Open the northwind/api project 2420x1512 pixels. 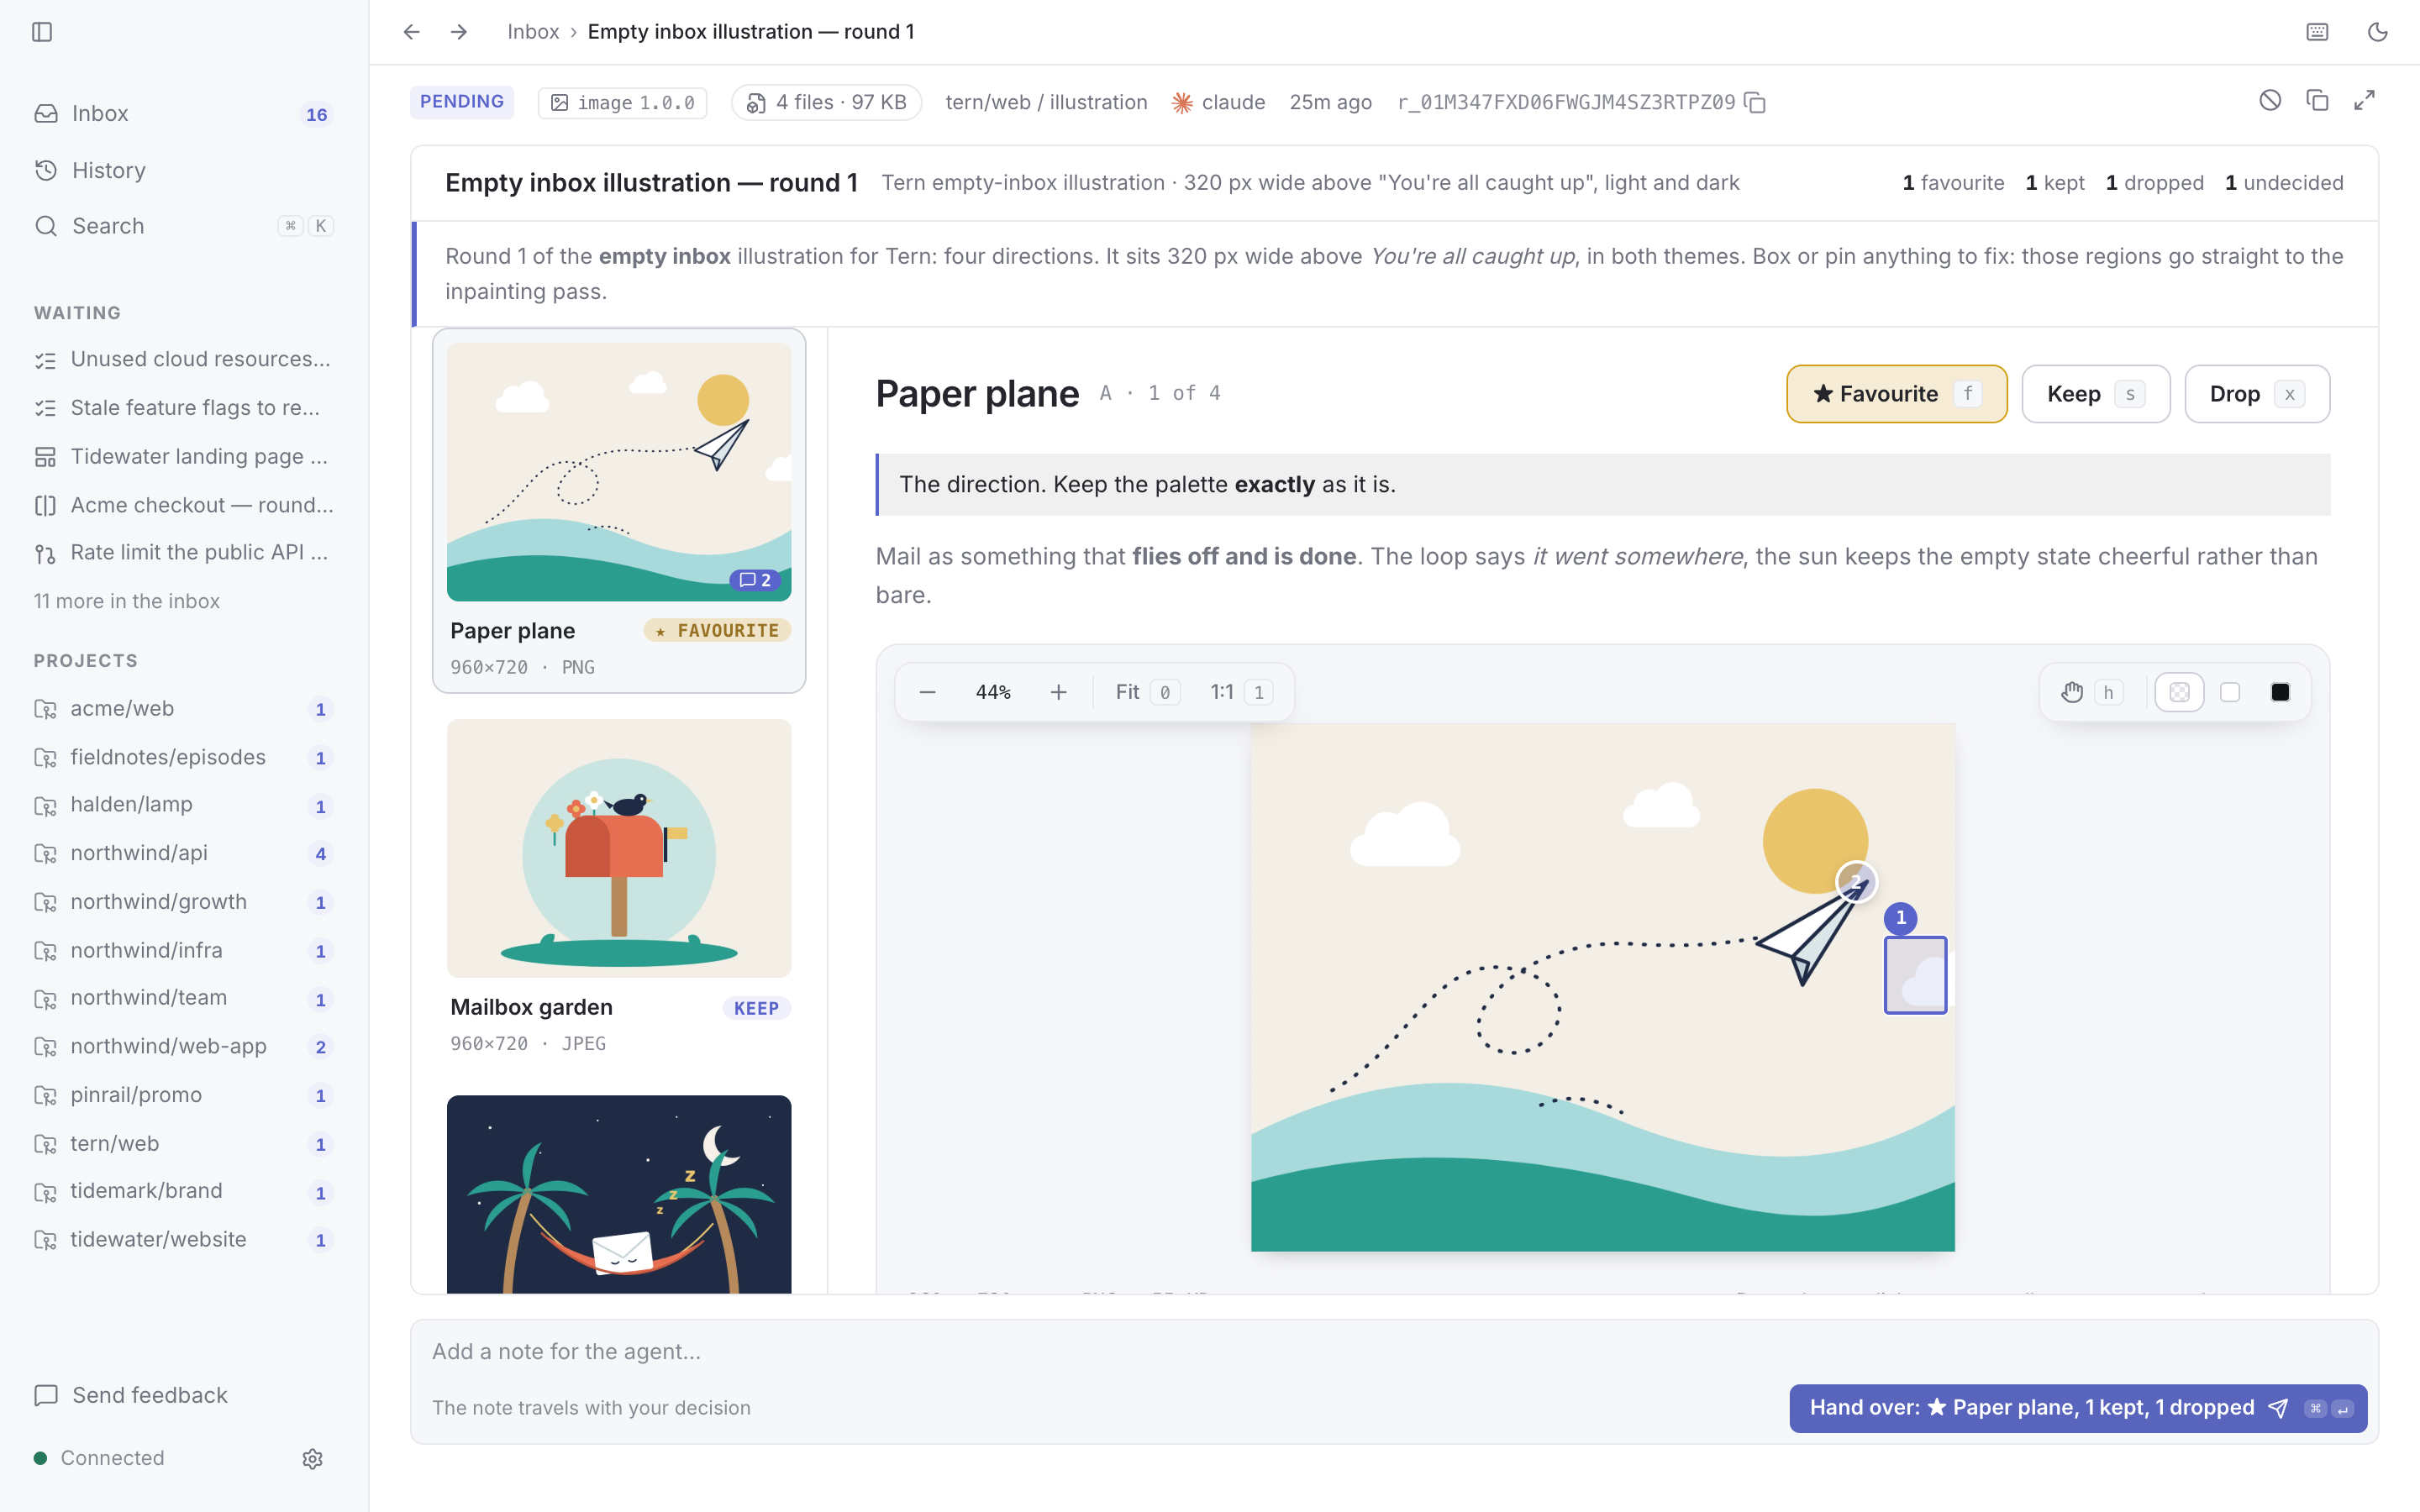[x=184, y=853]
